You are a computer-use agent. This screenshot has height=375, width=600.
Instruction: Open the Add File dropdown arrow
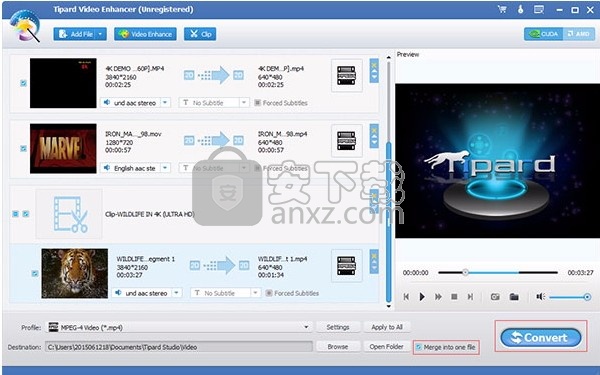click(x=101, y=34)
